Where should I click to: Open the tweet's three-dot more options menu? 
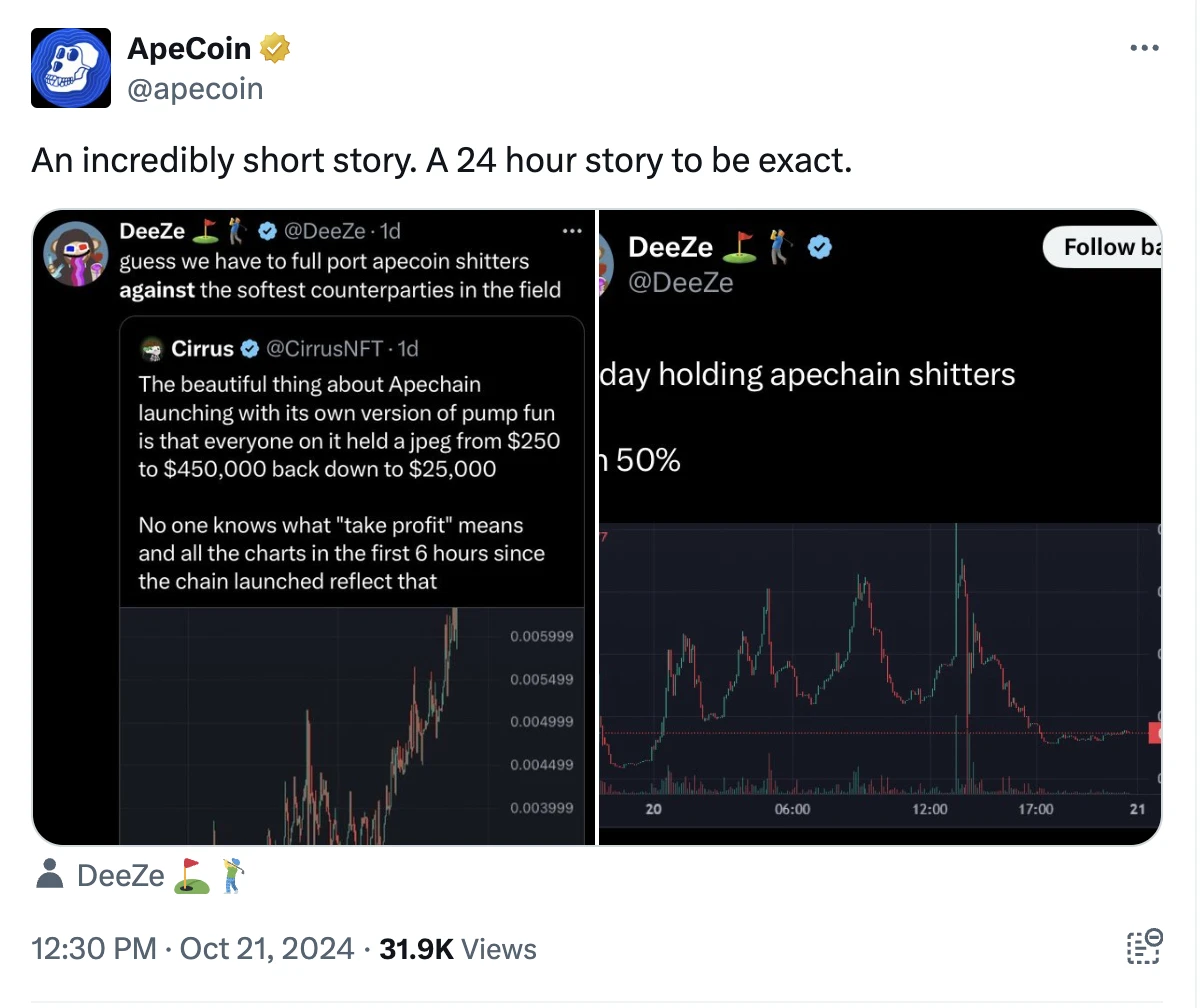click(1144, 48)
